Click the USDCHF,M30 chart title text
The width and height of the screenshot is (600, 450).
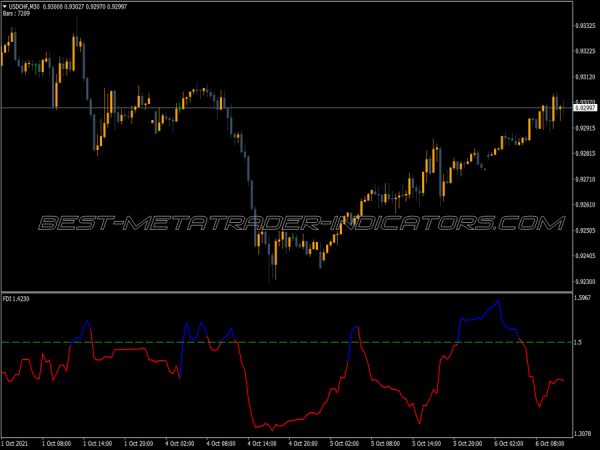point(24,7)
